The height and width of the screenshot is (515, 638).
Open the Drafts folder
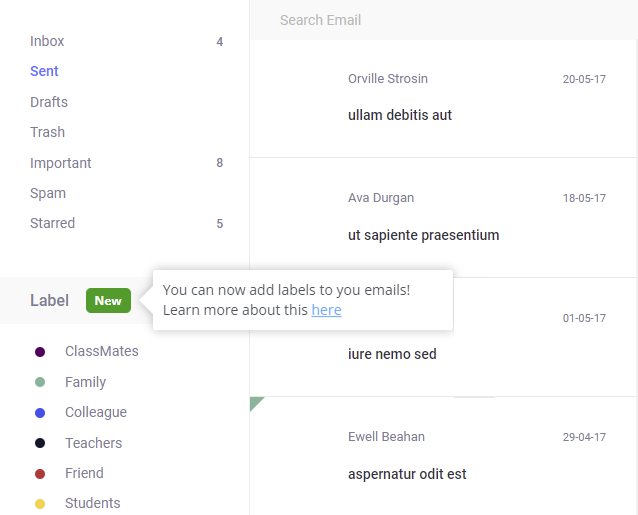coord(49,102)
